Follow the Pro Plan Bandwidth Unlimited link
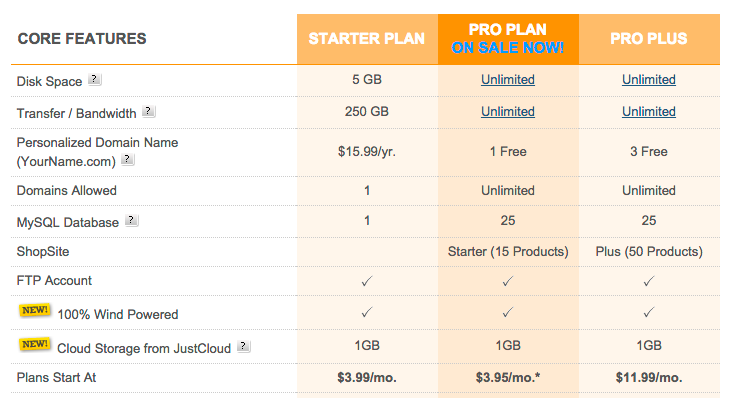736x398 pixels. click(508, 112)
